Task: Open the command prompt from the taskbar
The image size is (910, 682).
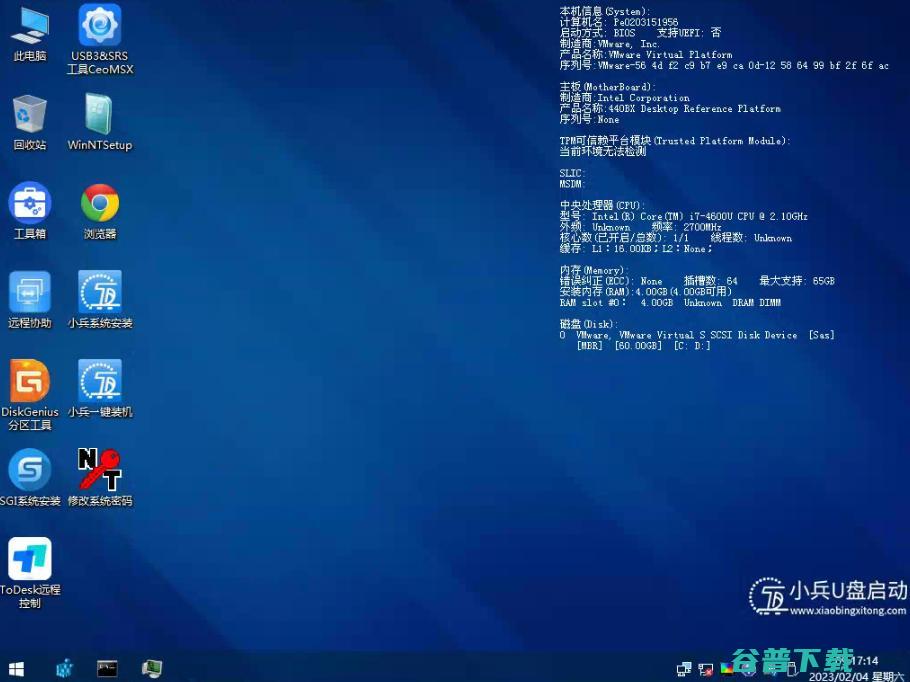Action: pos(106,668)
